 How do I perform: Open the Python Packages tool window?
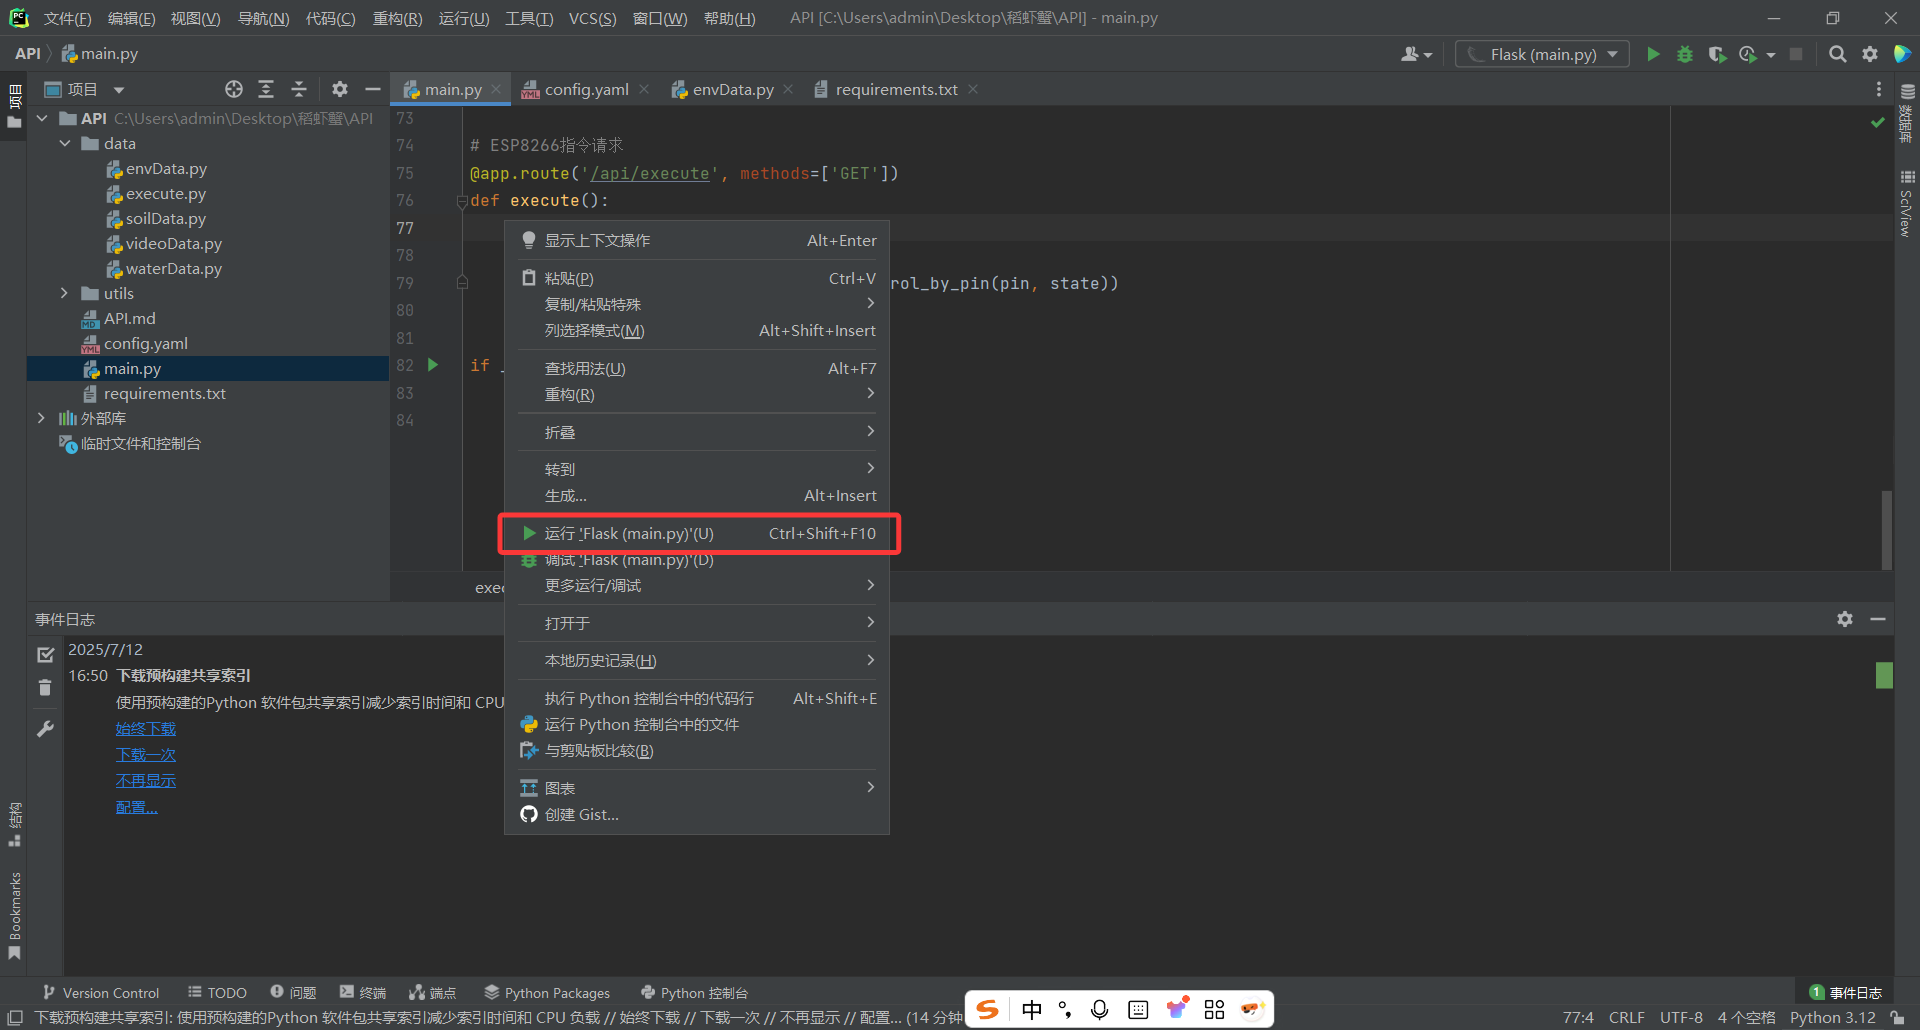coord(547,992)
